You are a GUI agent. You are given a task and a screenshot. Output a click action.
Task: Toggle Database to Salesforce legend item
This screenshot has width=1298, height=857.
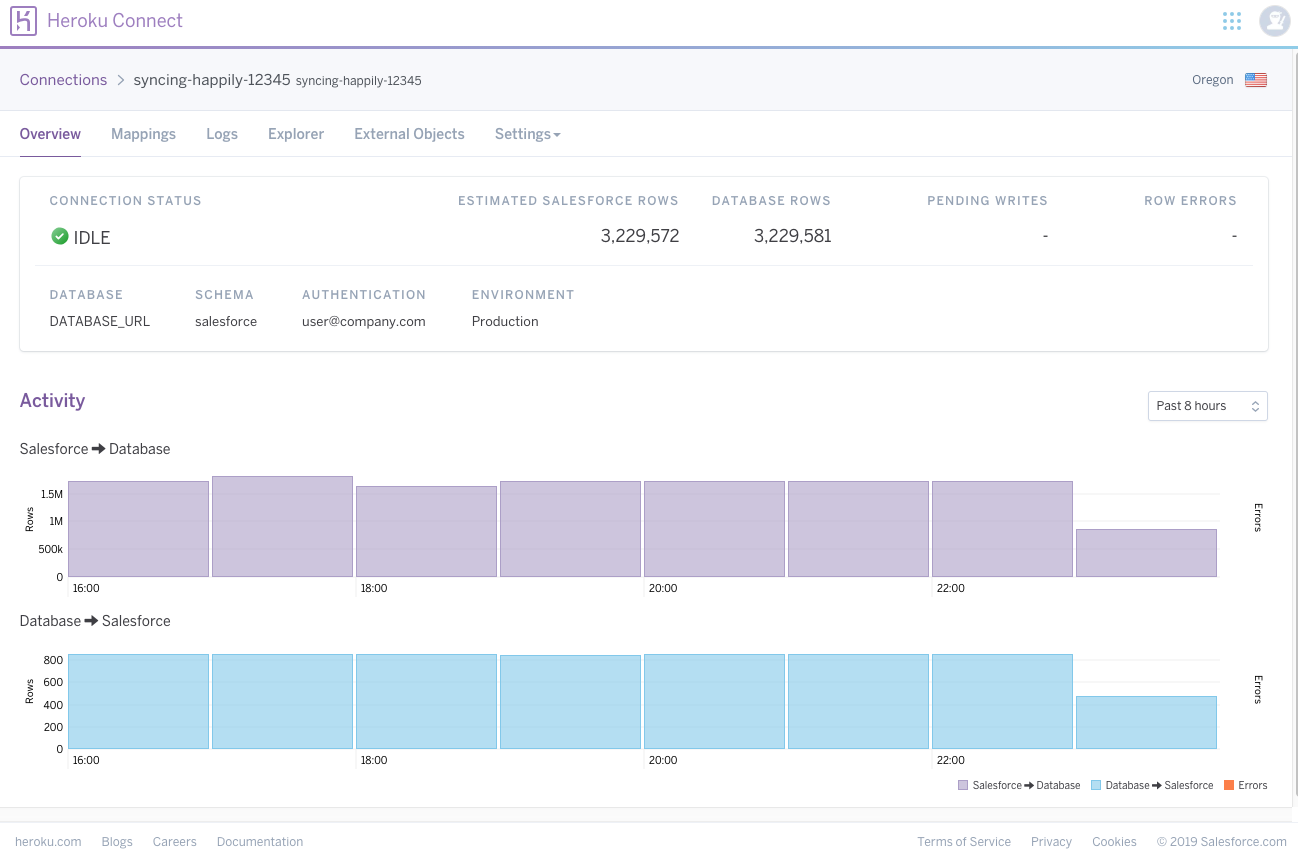coord(1152,786)
